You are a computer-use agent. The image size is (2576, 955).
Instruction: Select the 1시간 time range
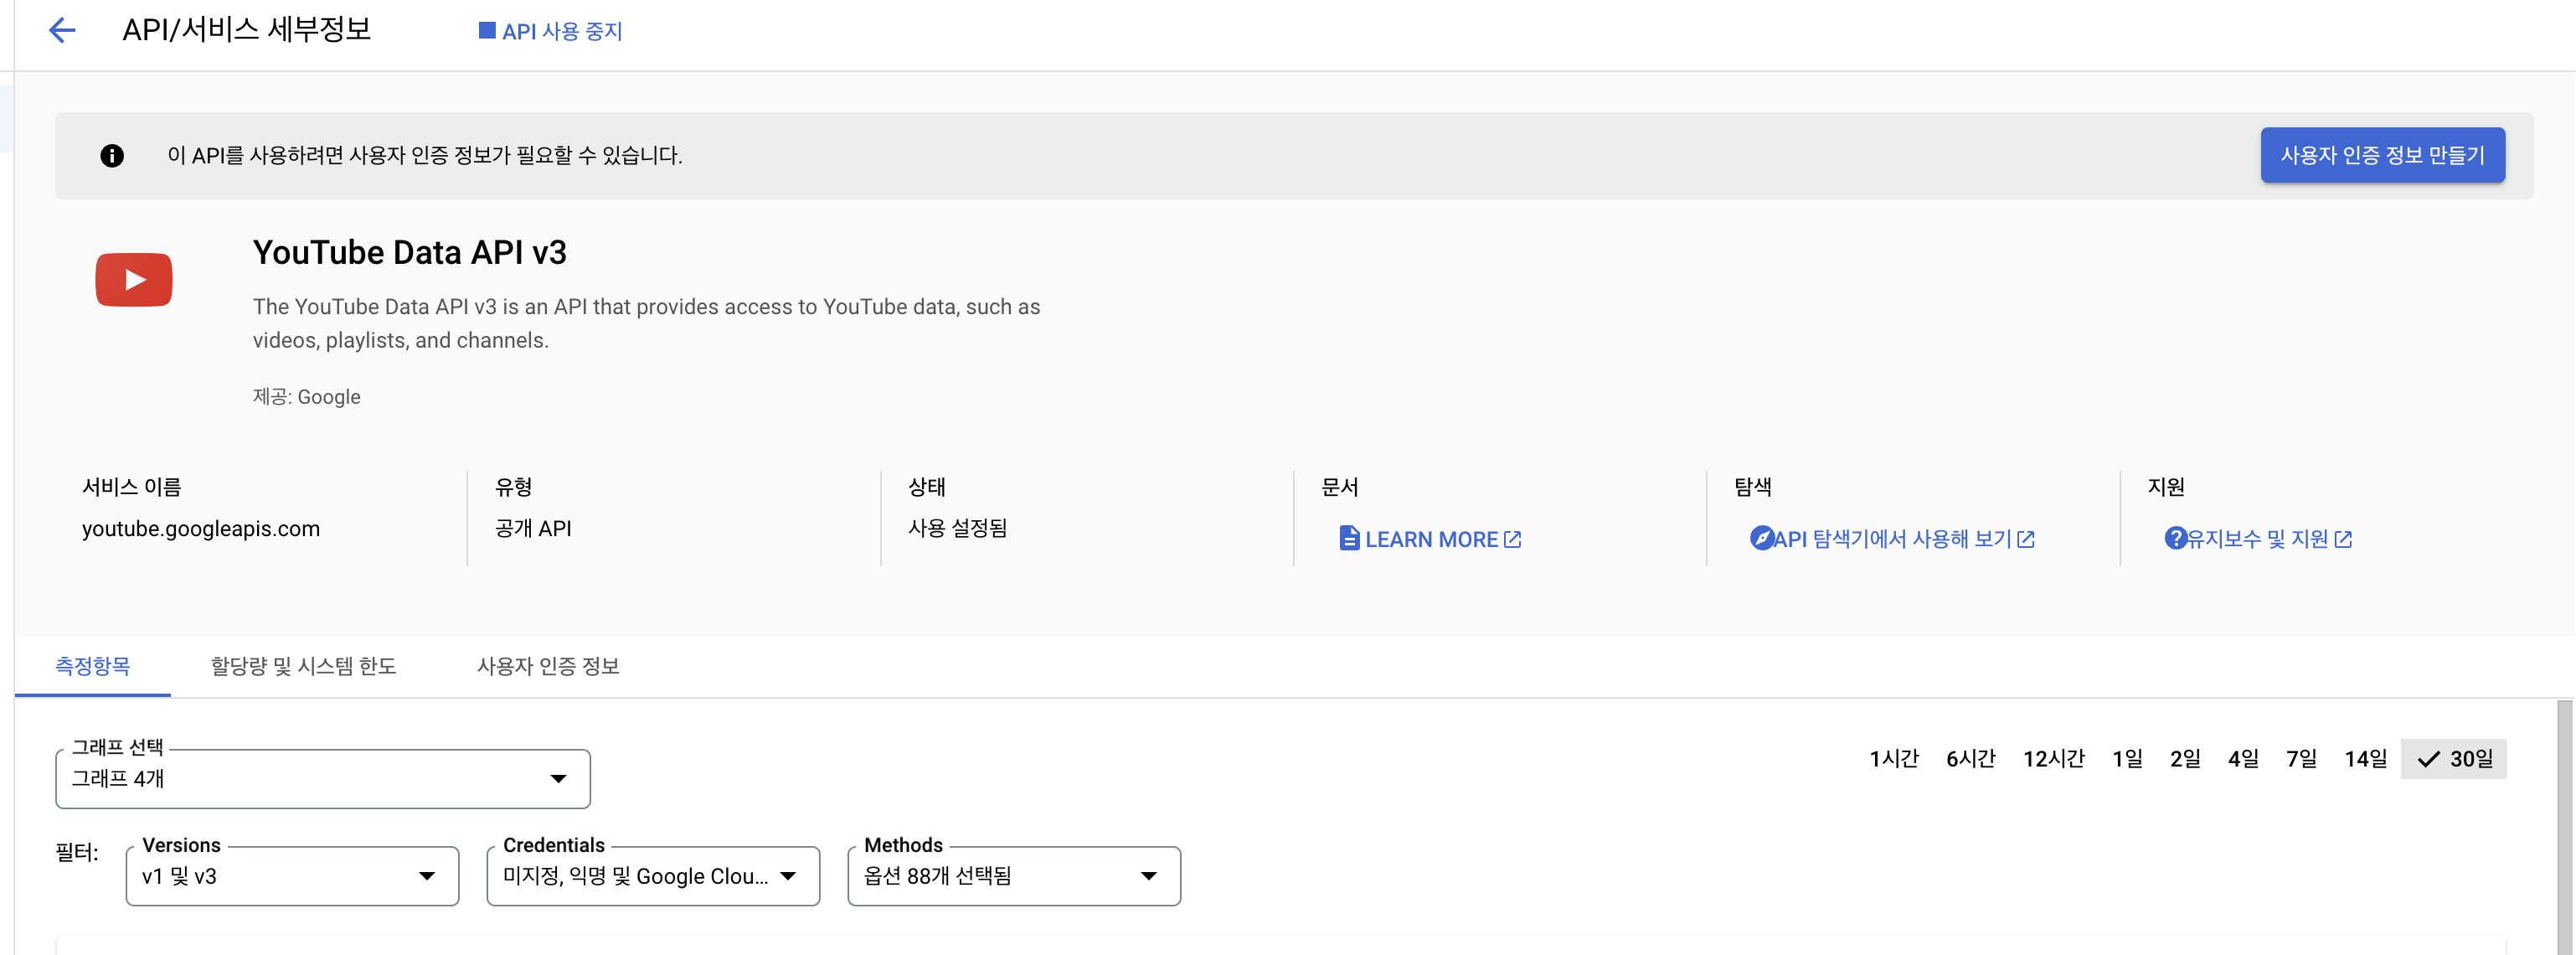1894,759
